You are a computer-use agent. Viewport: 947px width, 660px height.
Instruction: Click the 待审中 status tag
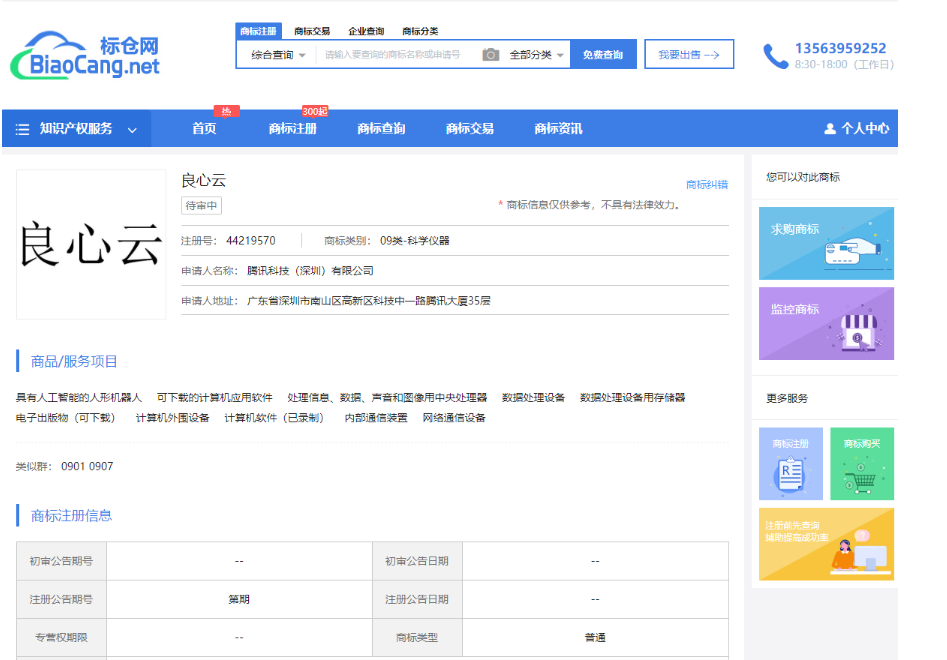(201, 206)
